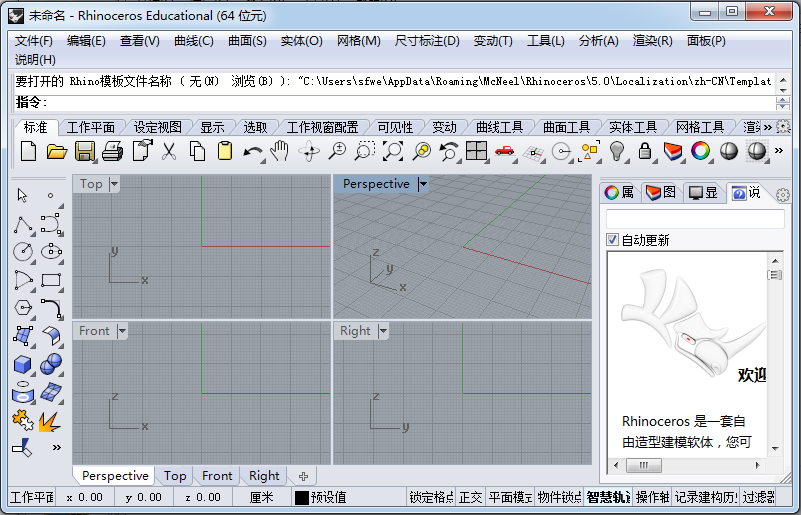The width and height of the screenshot is (801, 515).
Task: Uncheck the 自动更新 checkbox
Action: tap(613, 240)
